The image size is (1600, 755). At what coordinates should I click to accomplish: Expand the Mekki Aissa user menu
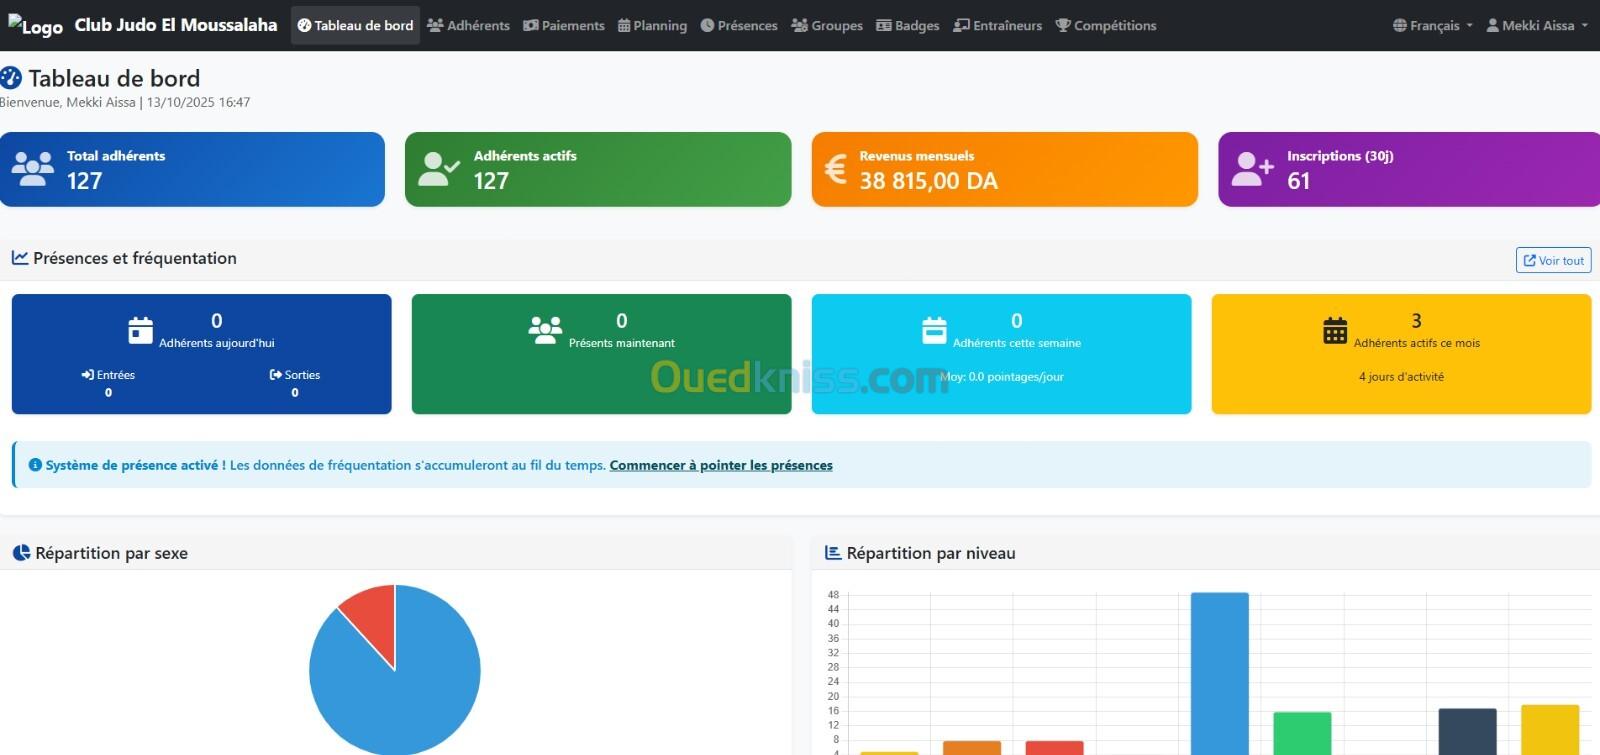tap(1536, 26)
